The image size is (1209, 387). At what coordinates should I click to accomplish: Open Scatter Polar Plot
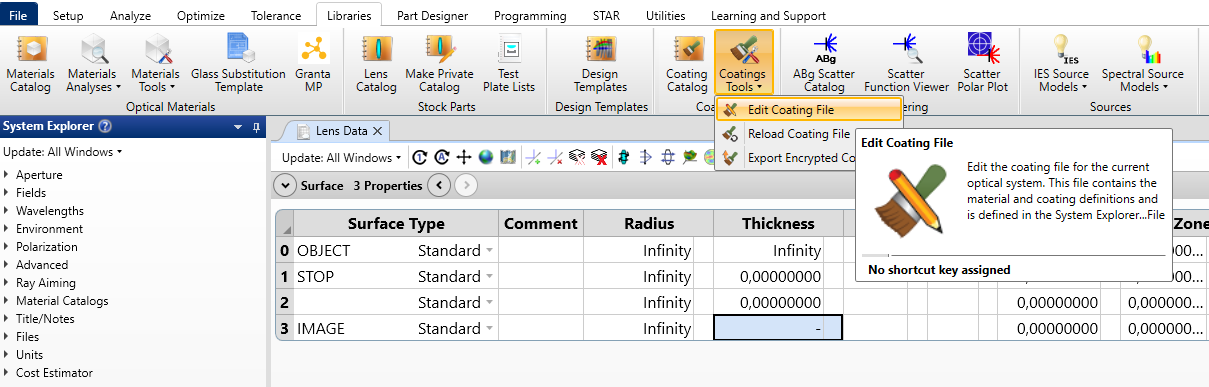(981, 65)
